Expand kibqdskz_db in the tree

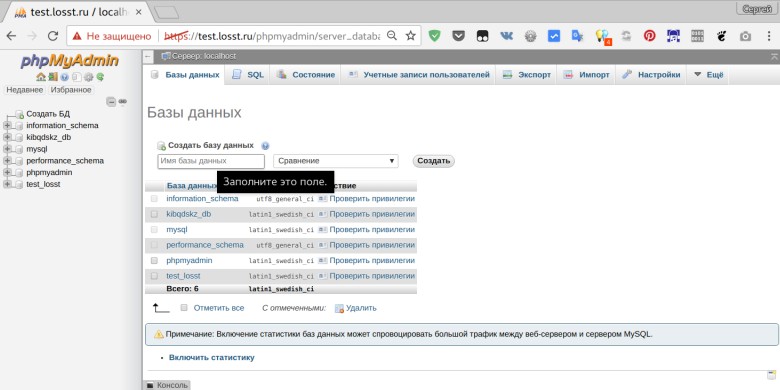7,137
